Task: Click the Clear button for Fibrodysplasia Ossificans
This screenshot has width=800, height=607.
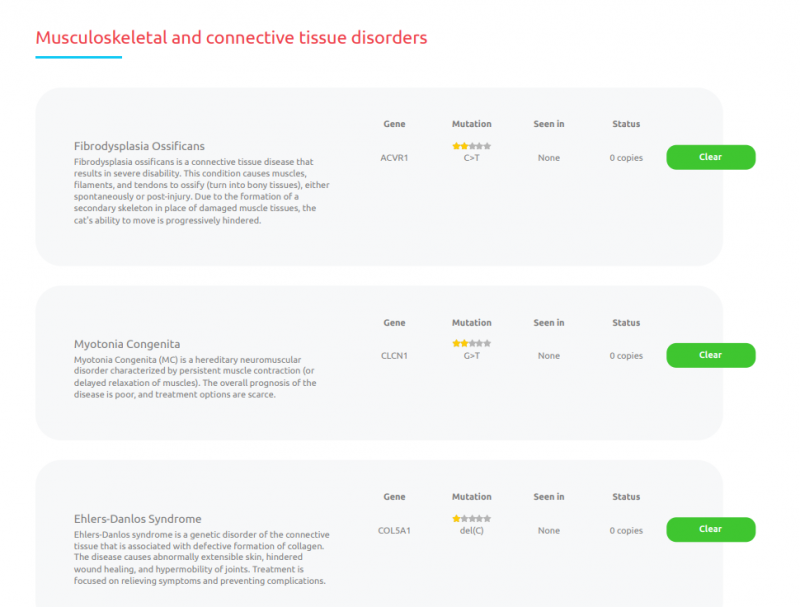Action: pos(710,157)
